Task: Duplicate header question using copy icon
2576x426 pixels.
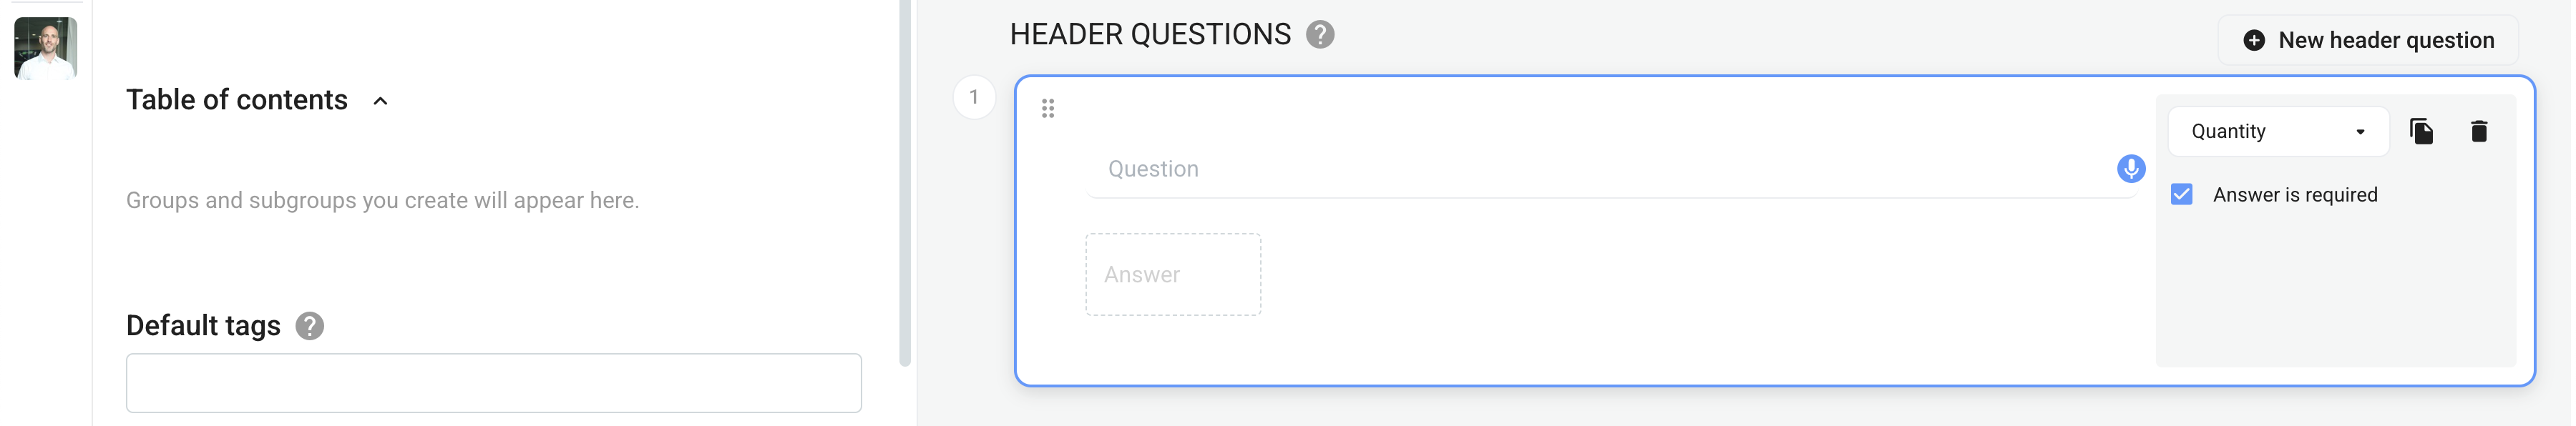Action: click(2421, 132)
